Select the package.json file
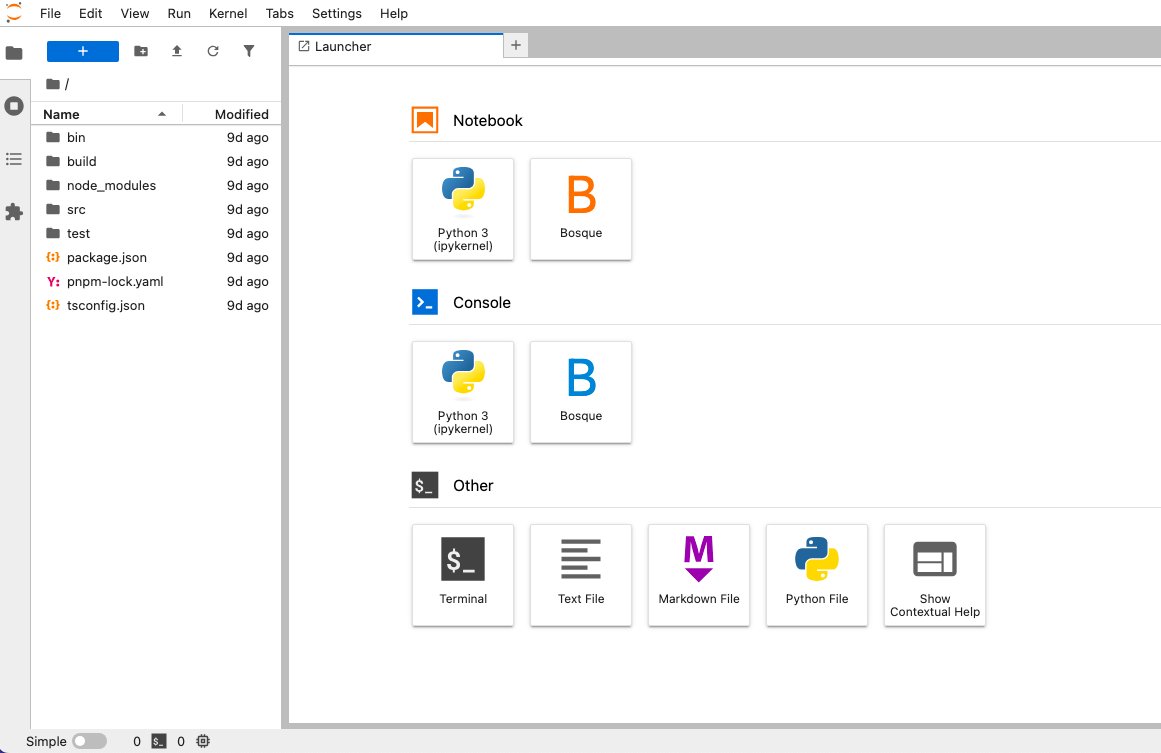This screenshot has width=1161, height=753. pos(156,258)
